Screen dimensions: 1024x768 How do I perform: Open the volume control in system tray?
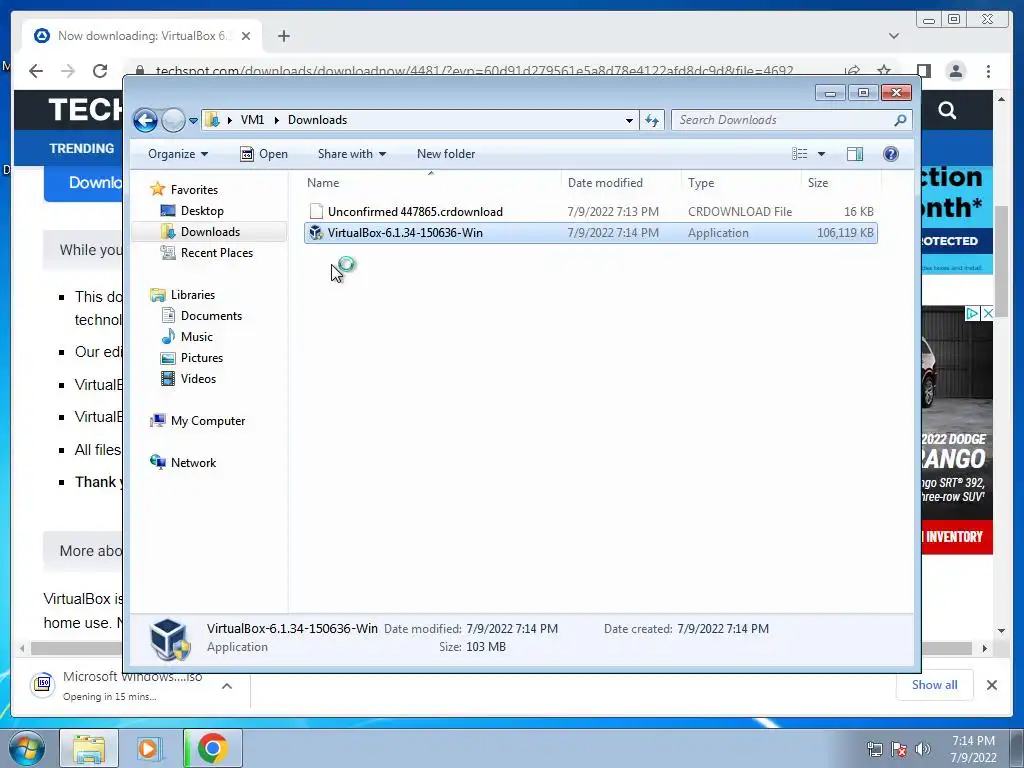(923, 749)
